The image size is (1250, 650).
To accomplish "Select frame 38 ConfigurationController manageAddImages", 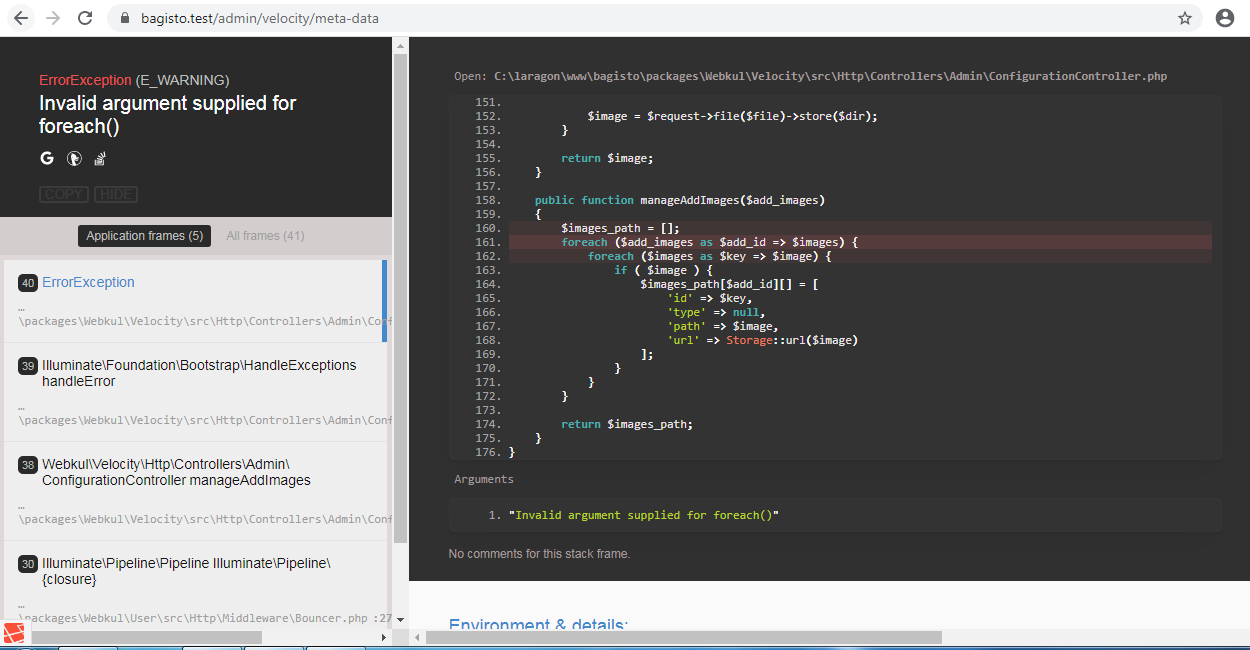I will [195, 491].
